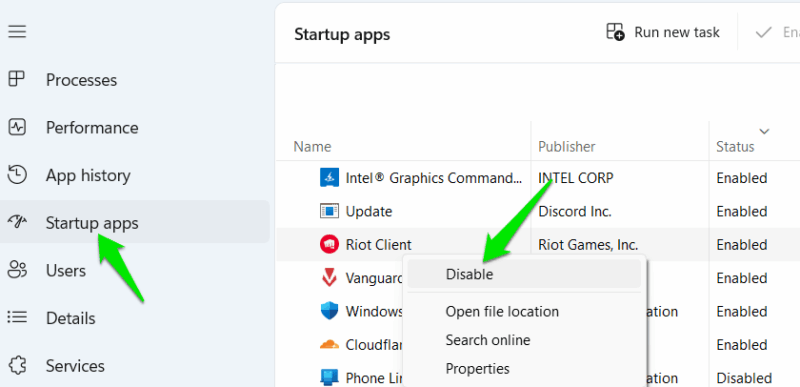
Task: Click Disabled status in Phone Link row
Action: (744, 378)
